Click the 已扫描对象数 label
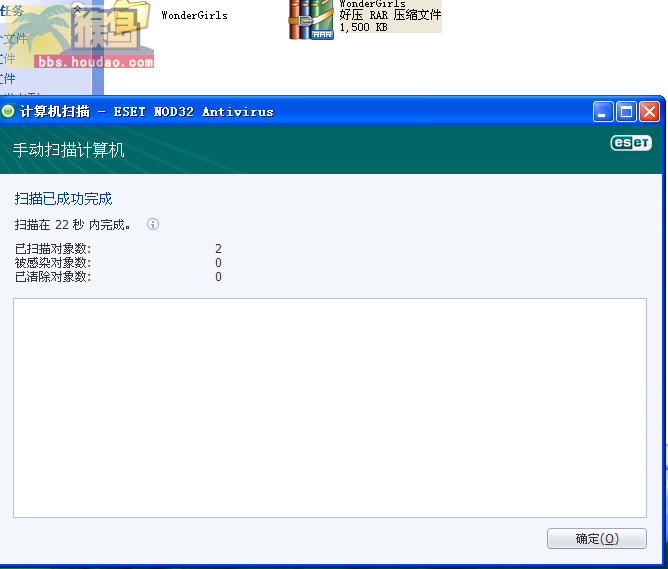 click(53, 248)
